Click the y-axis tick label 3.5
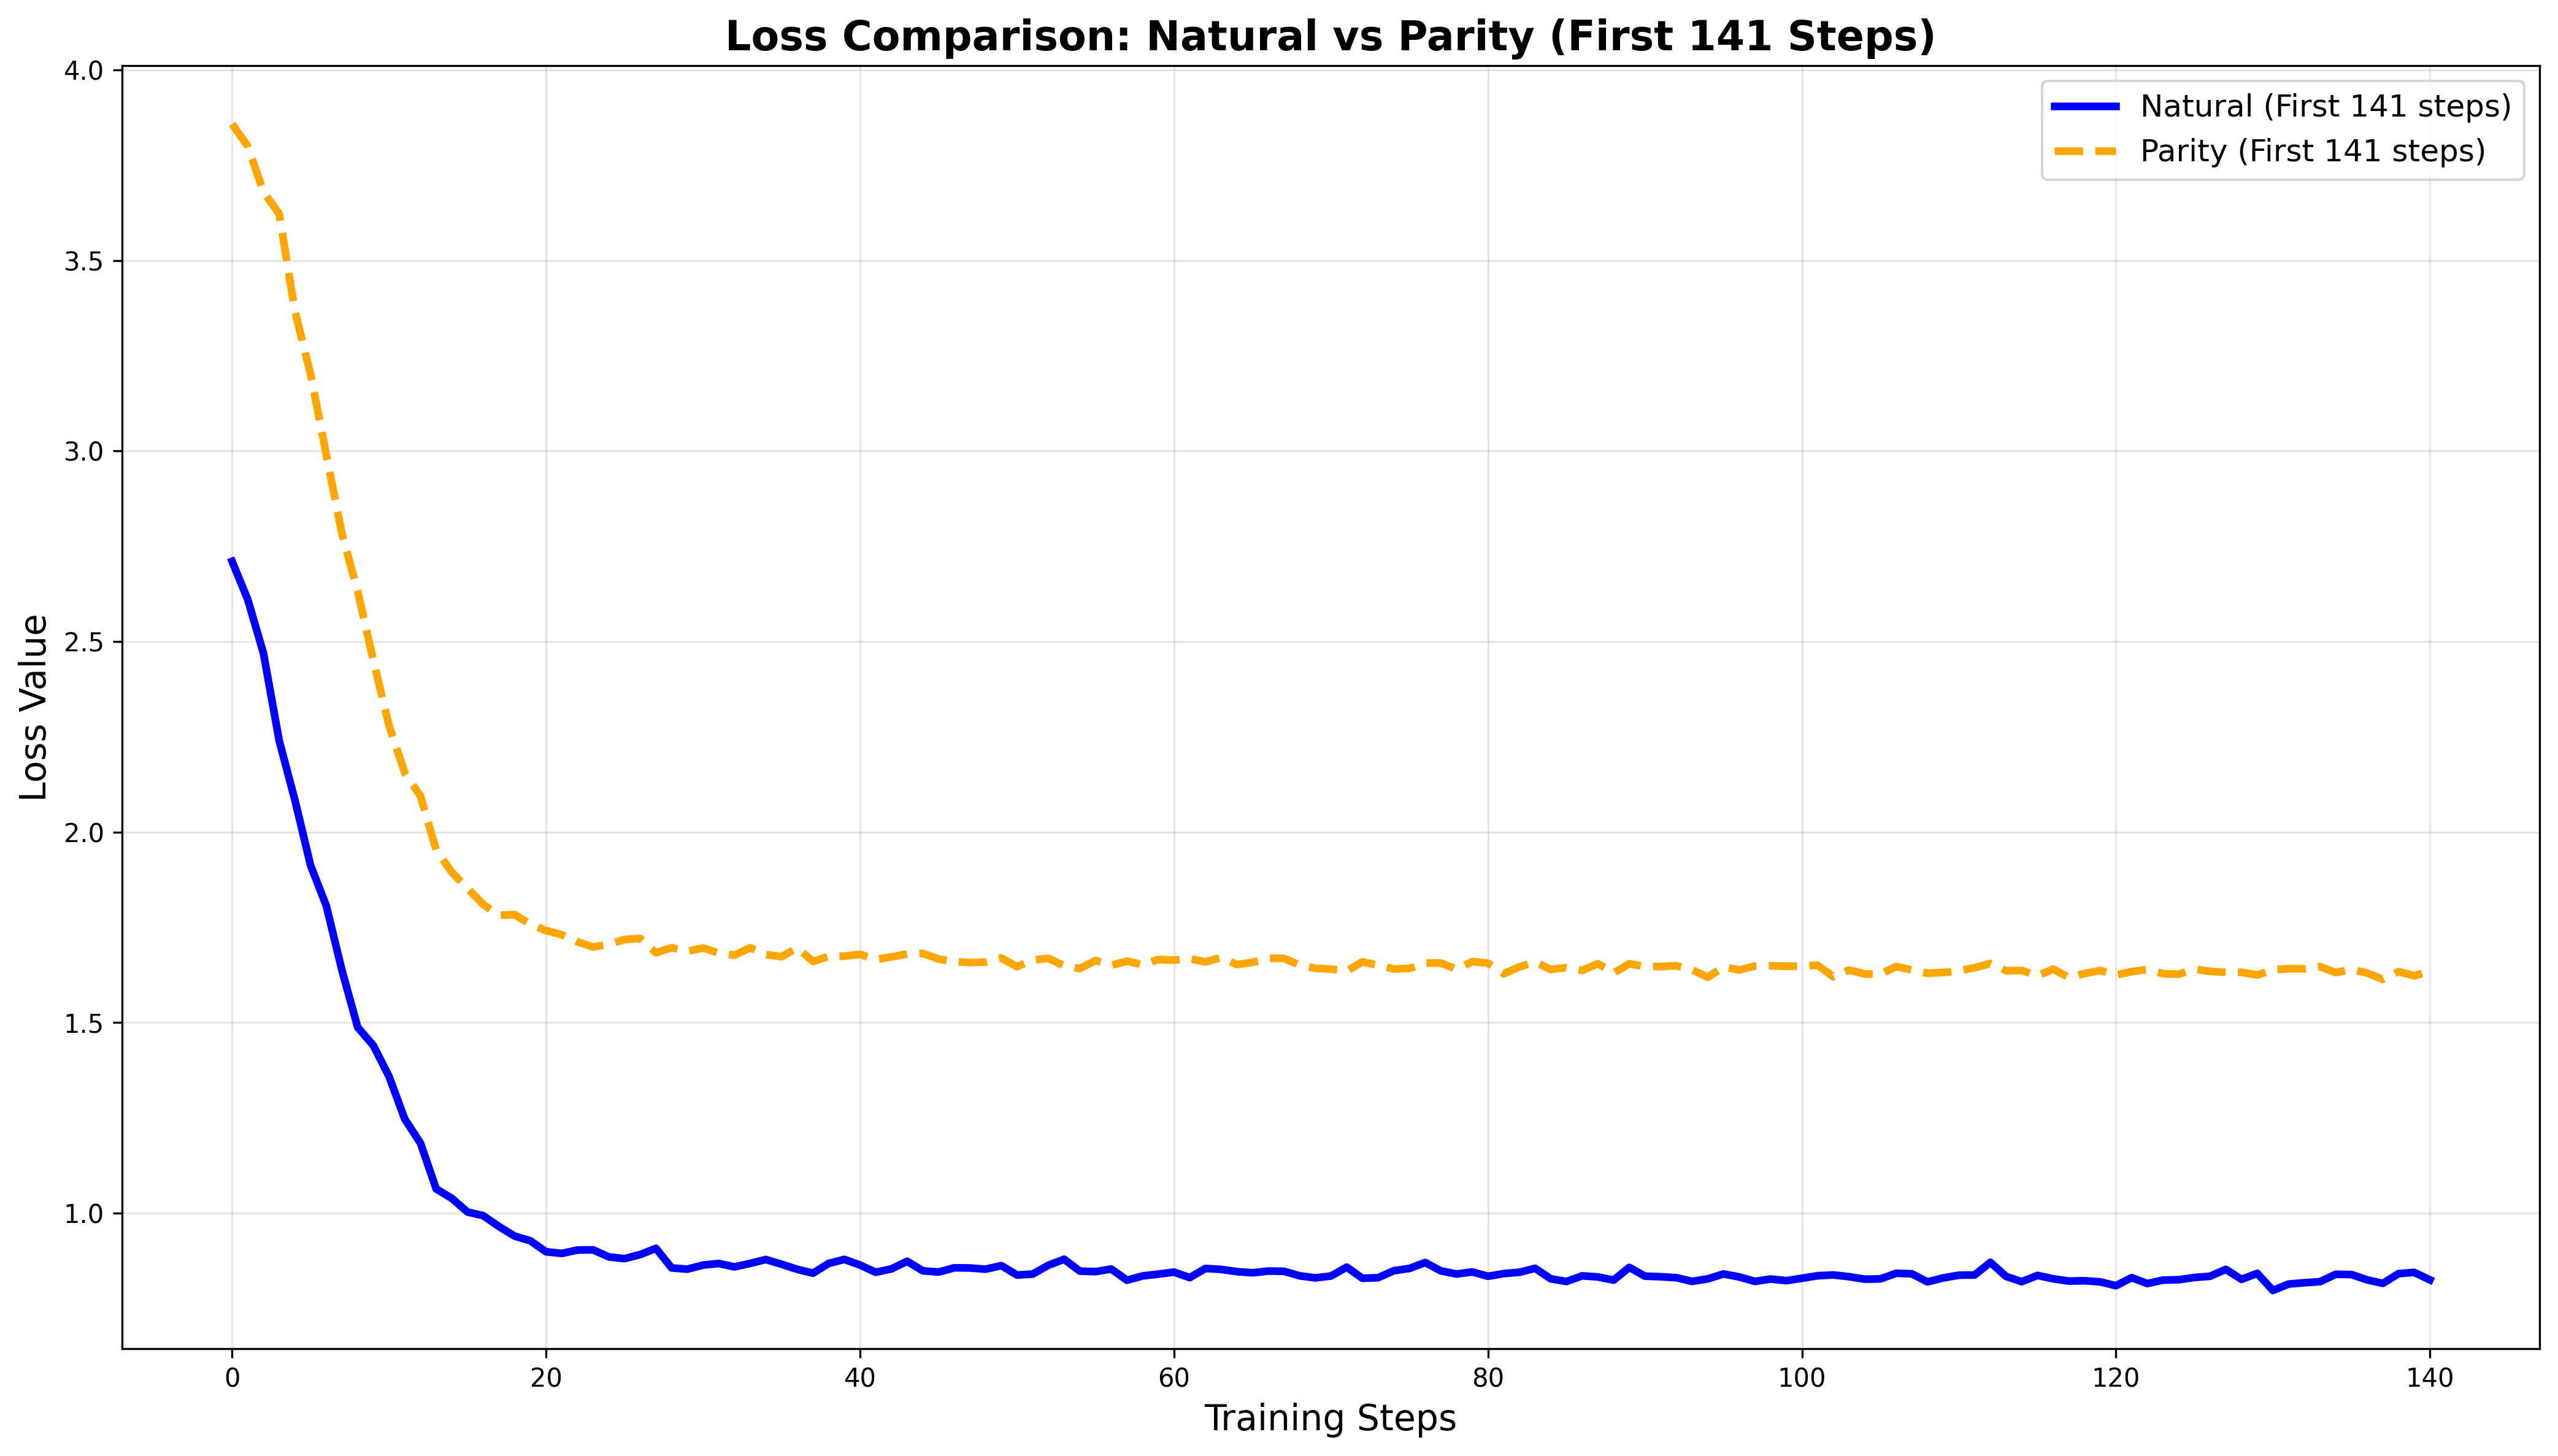This screenshot has height=1456, width=2558. (x=85, y=261)
